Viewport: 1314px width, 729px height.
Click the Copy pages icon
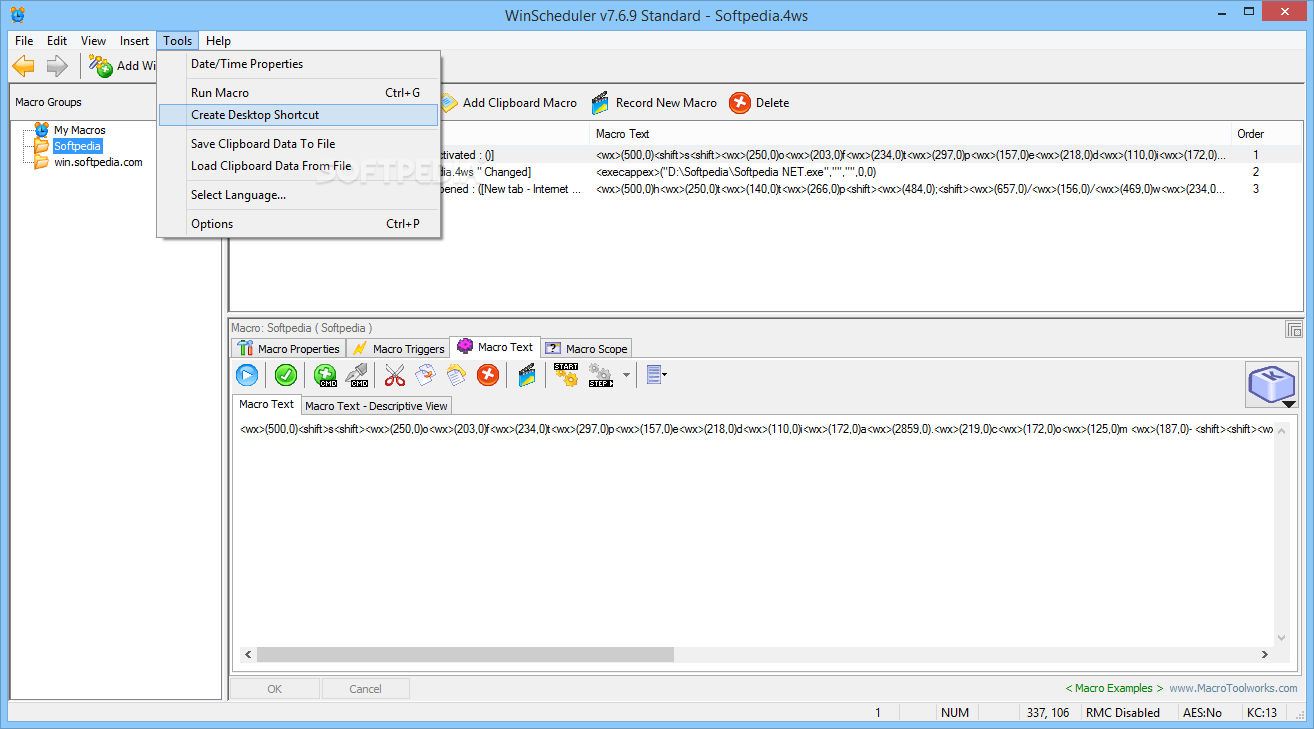pos(426,375)
